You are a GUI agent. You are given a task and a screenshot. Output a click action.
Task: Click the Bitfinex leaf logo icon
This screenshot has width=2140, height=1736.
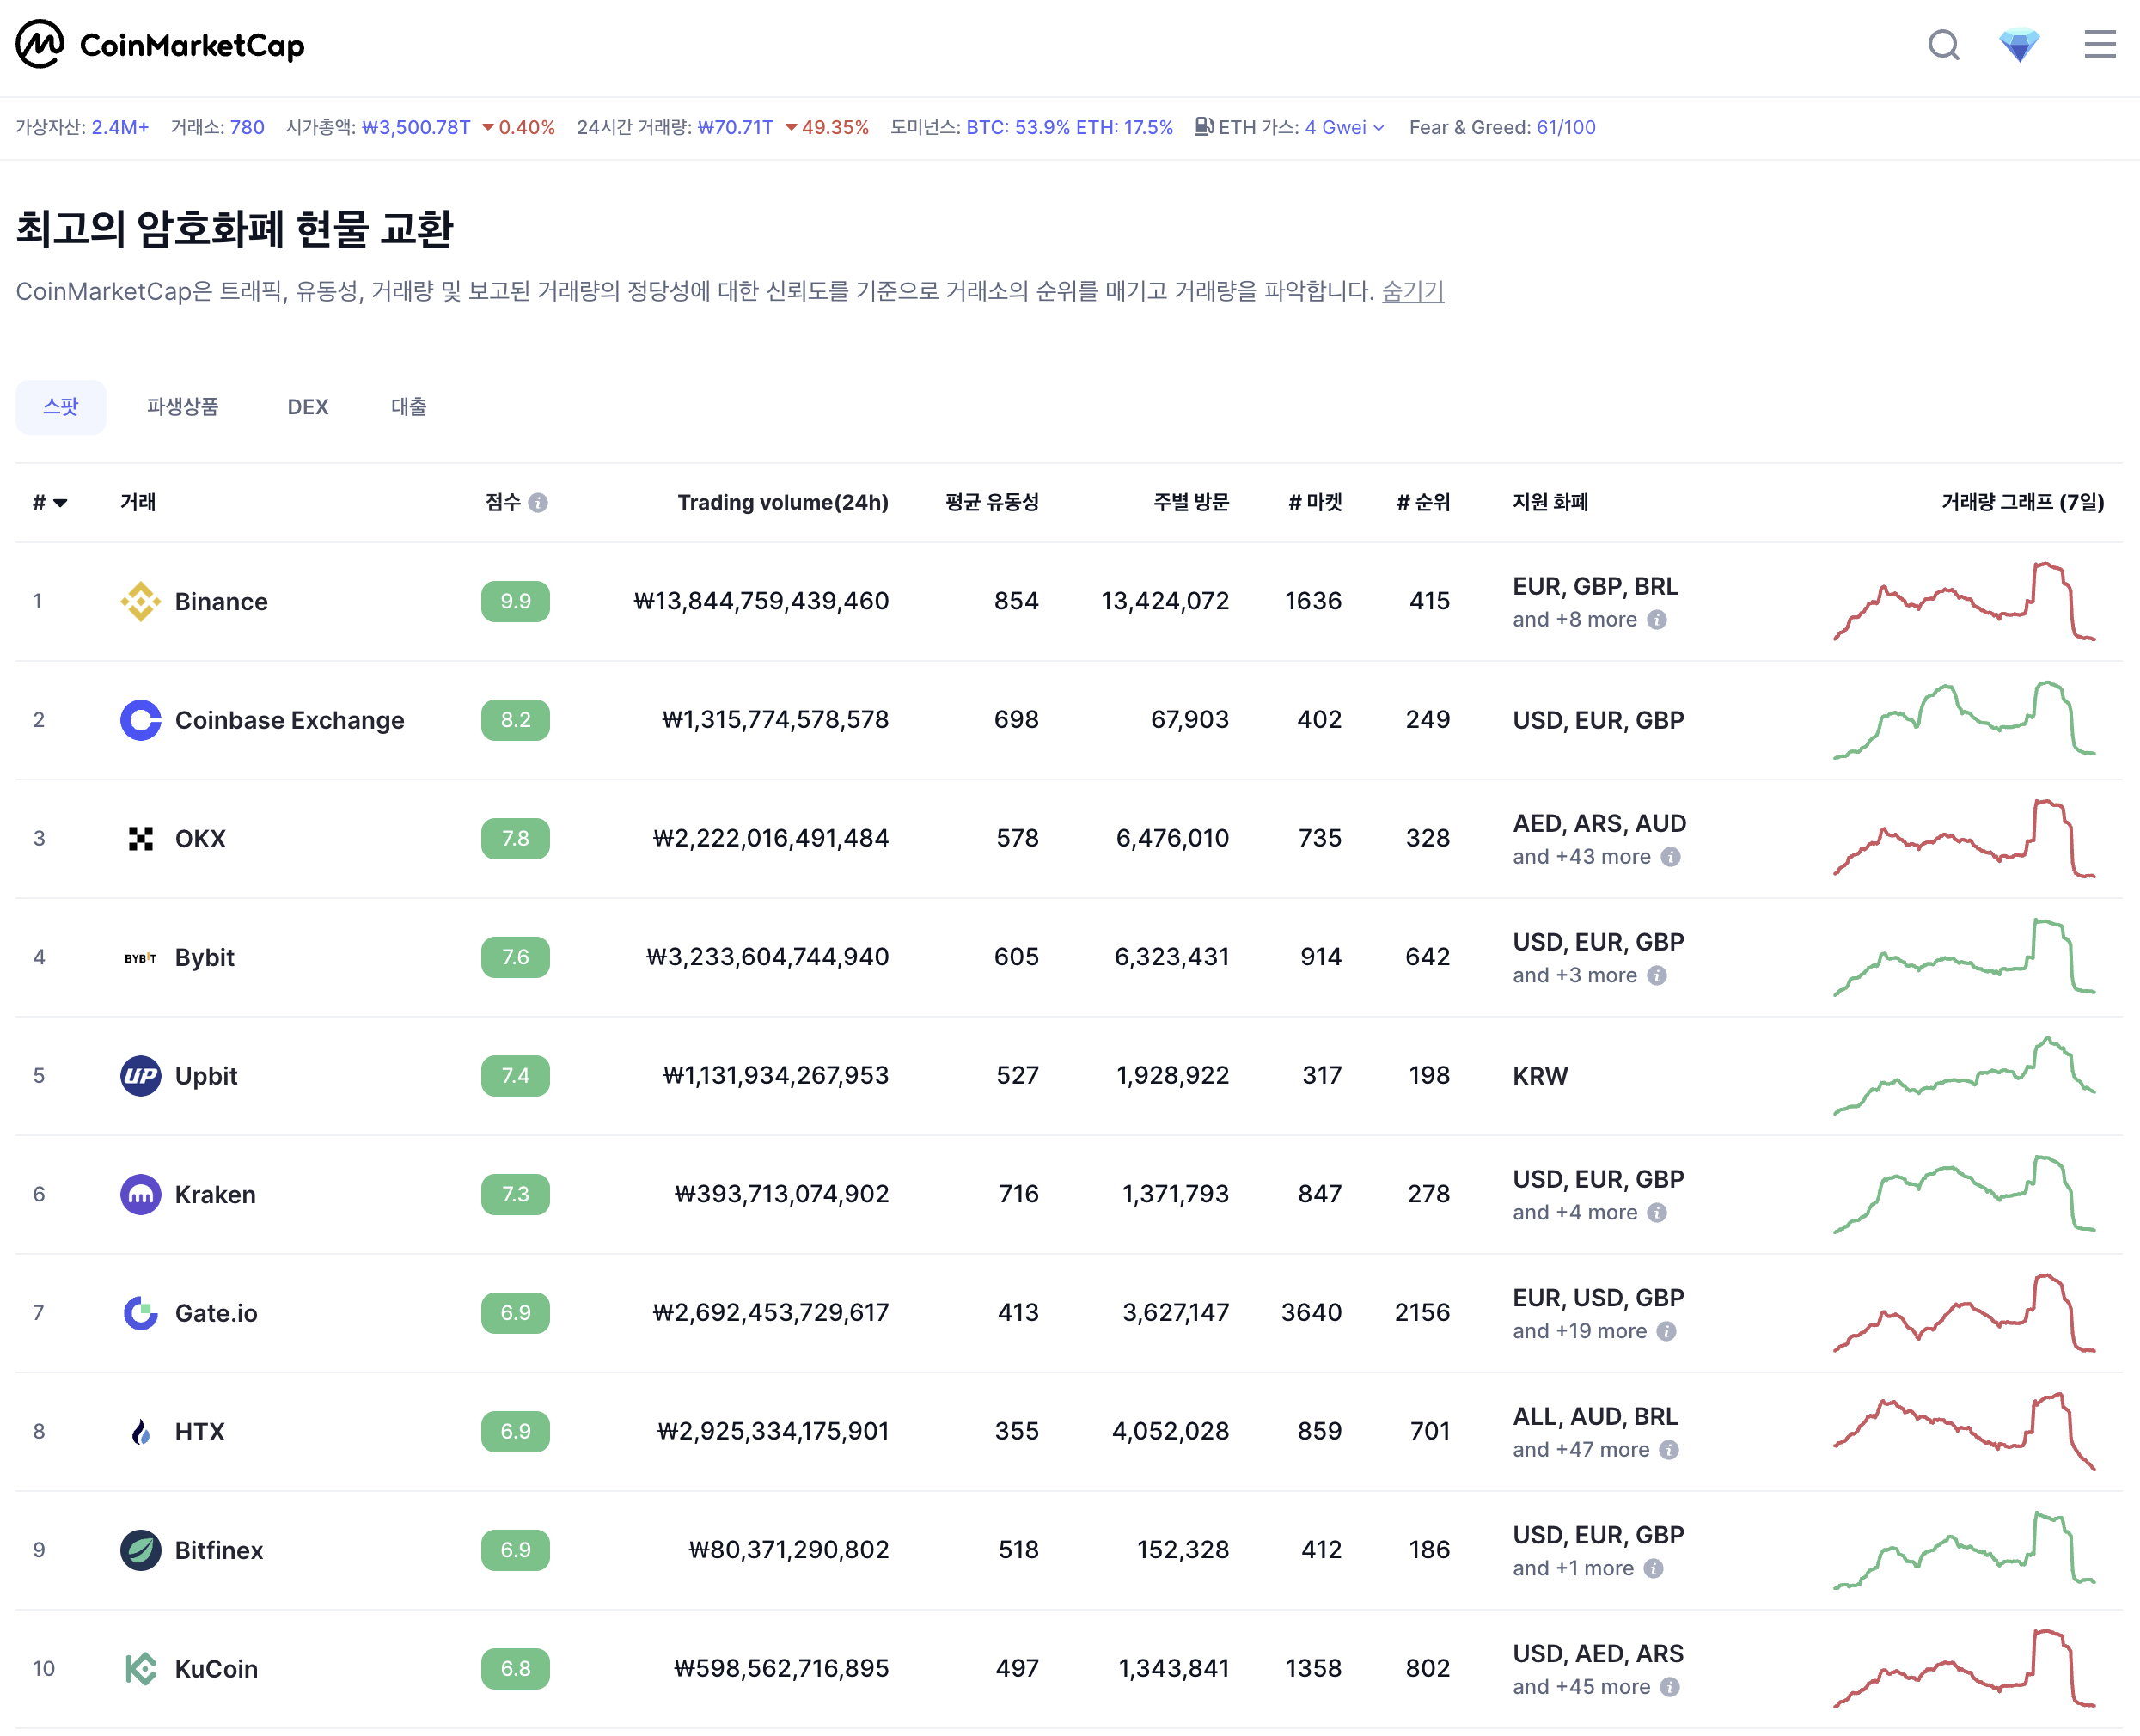141,1550
